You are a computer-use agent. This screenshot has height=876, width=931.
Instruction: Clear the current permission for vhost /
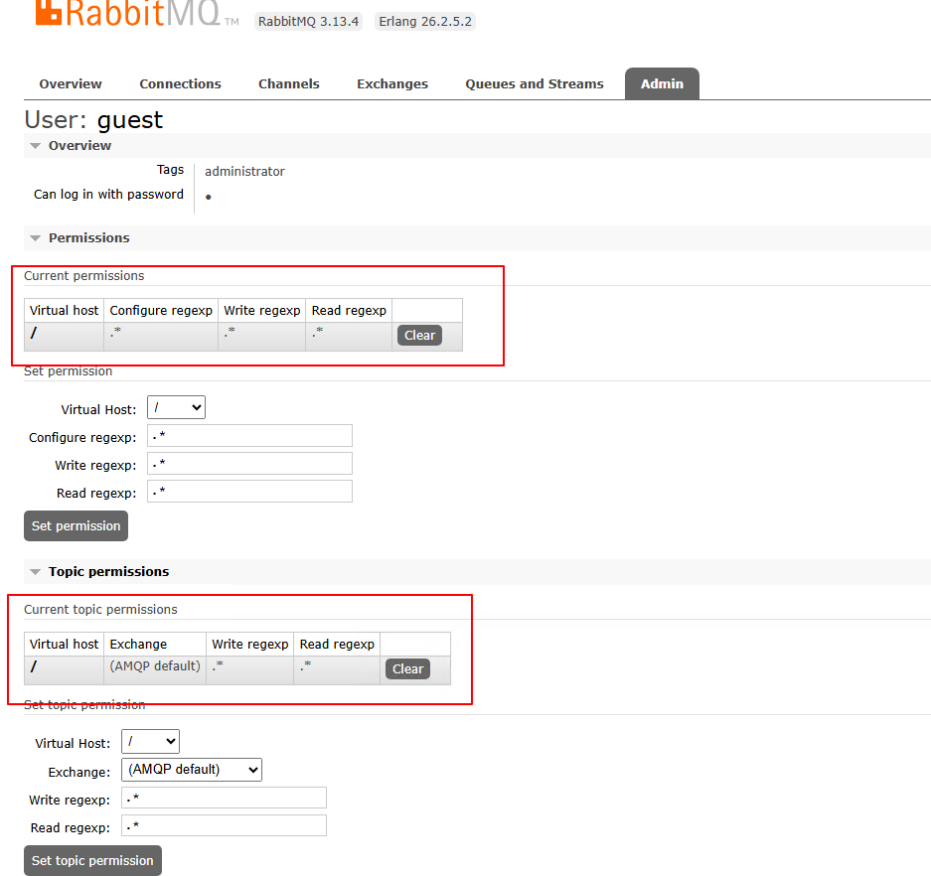tap(419, 336)
